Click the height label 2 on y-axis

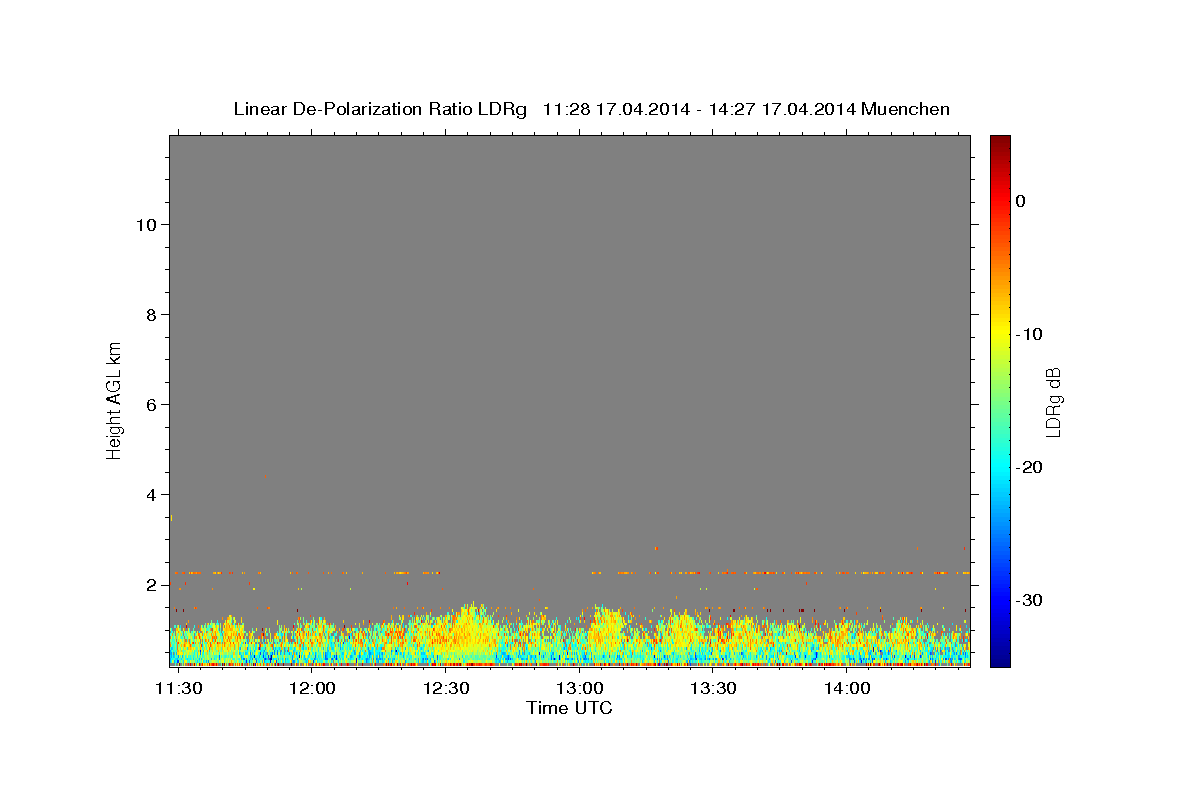[150, 584]
